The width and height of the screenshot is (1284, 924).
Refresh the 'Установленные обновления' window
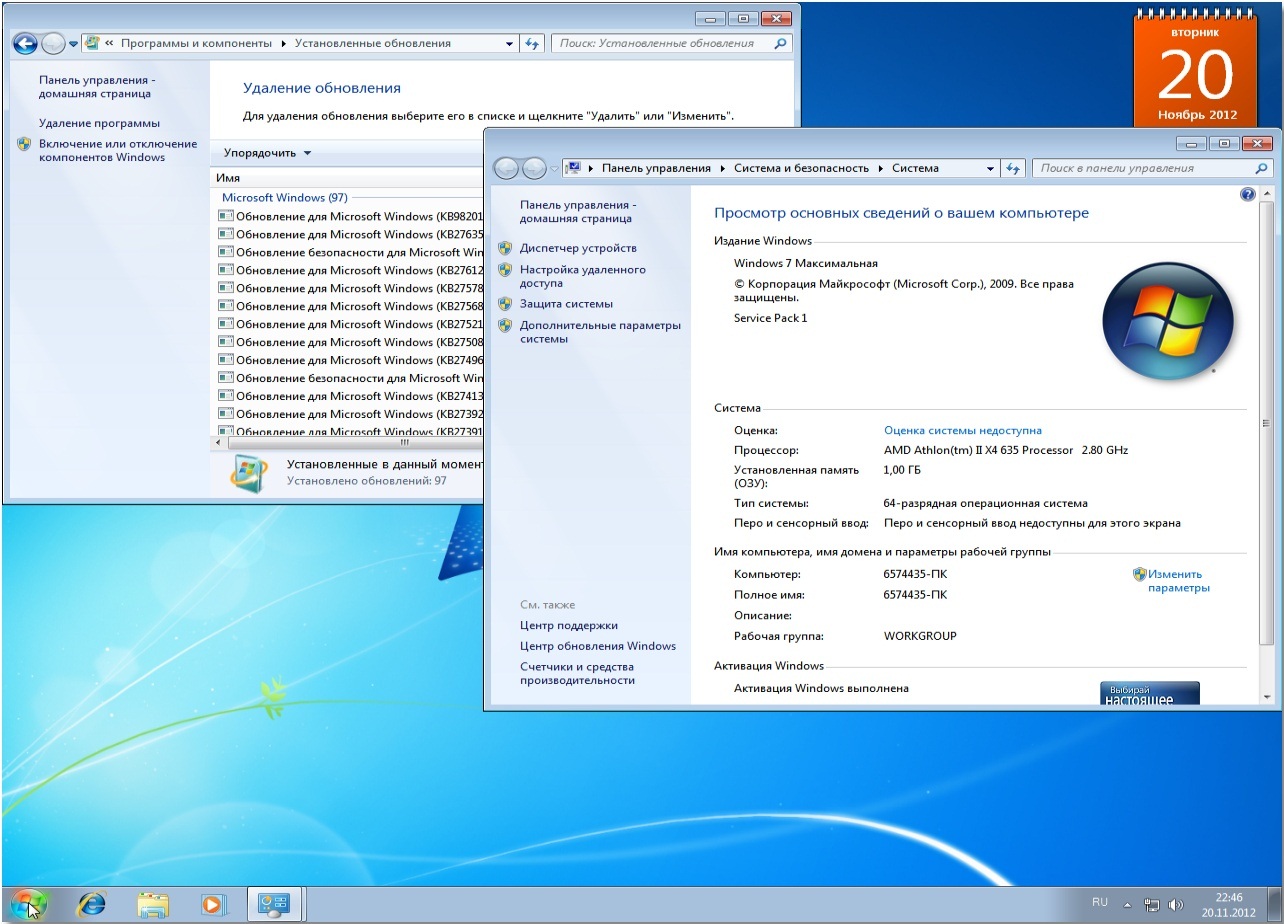click(x=532, y=43)
